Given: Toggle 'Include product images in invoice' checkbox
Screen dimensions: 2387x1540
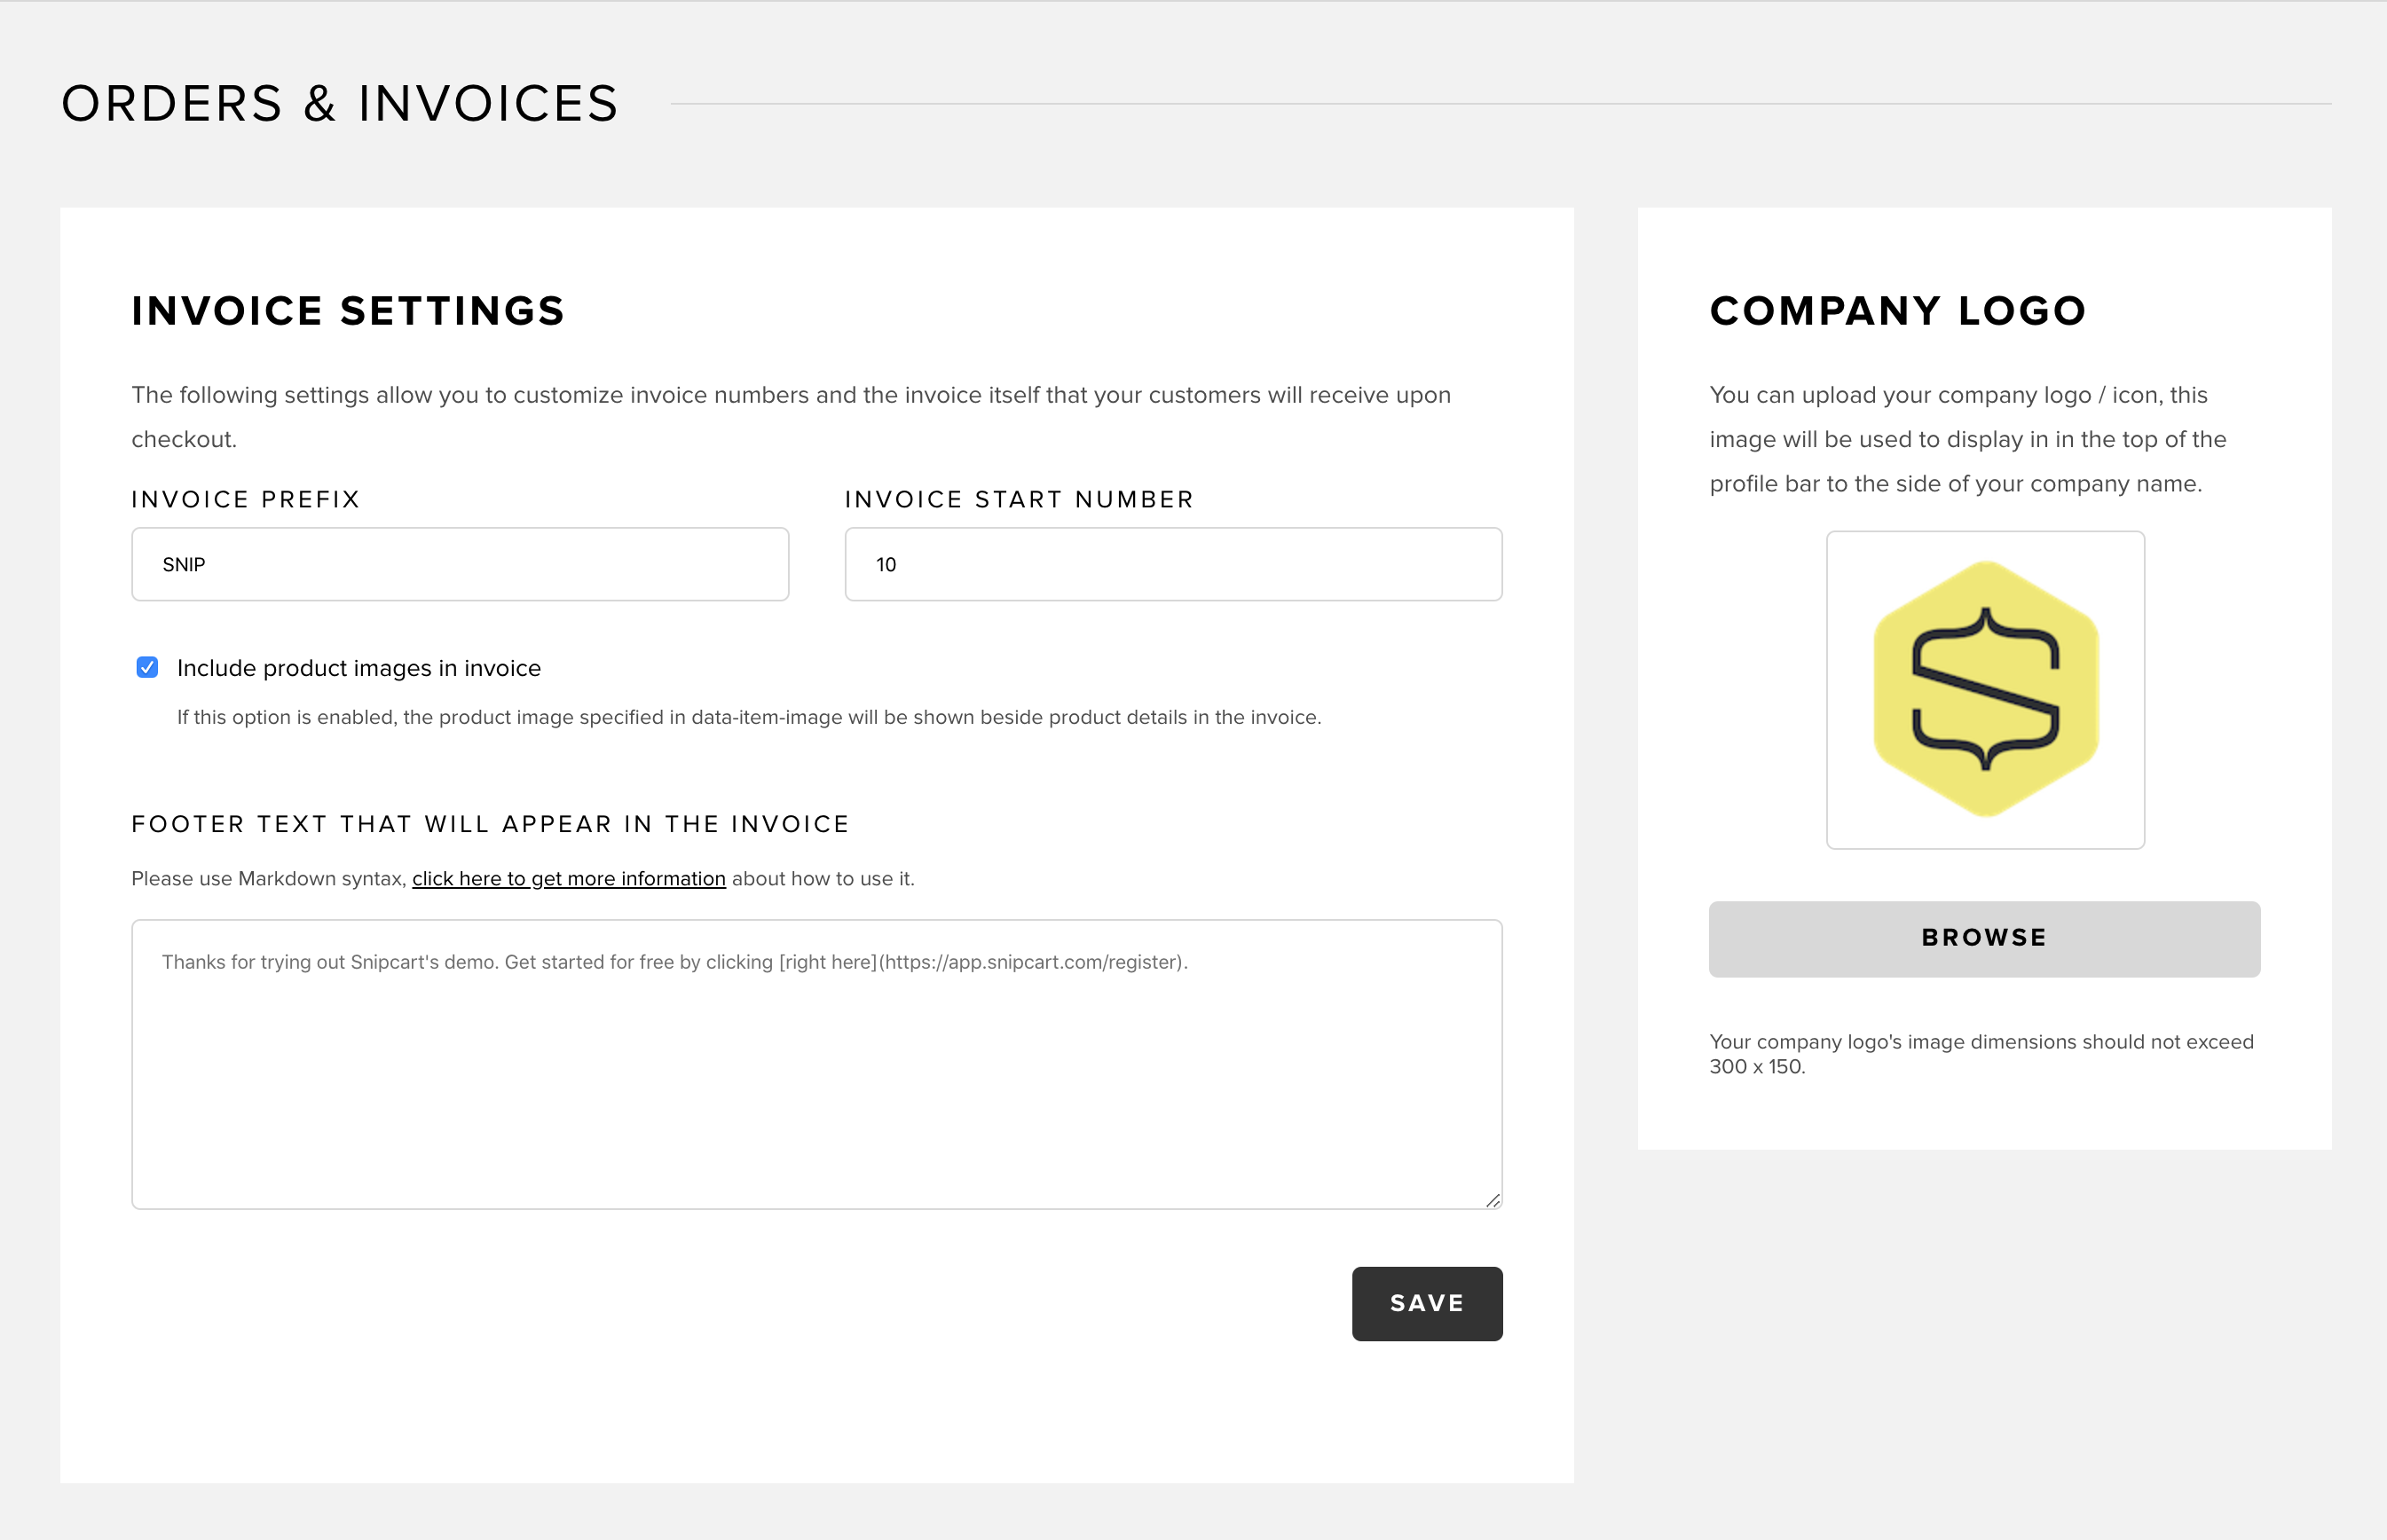Looking at the screenshot, I should pos(146,666).
